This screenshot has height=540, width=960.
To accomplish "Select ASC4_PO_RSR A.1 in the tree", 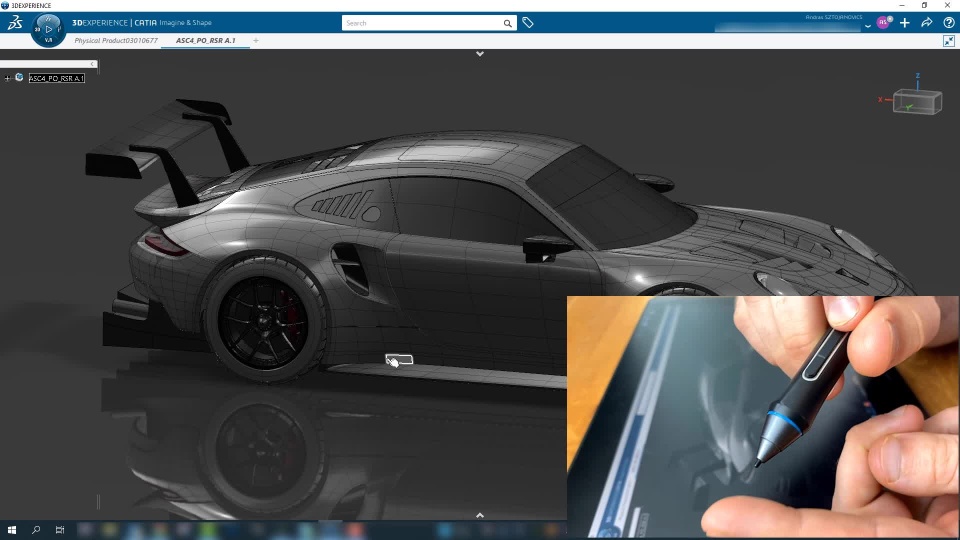I will 56,78.
